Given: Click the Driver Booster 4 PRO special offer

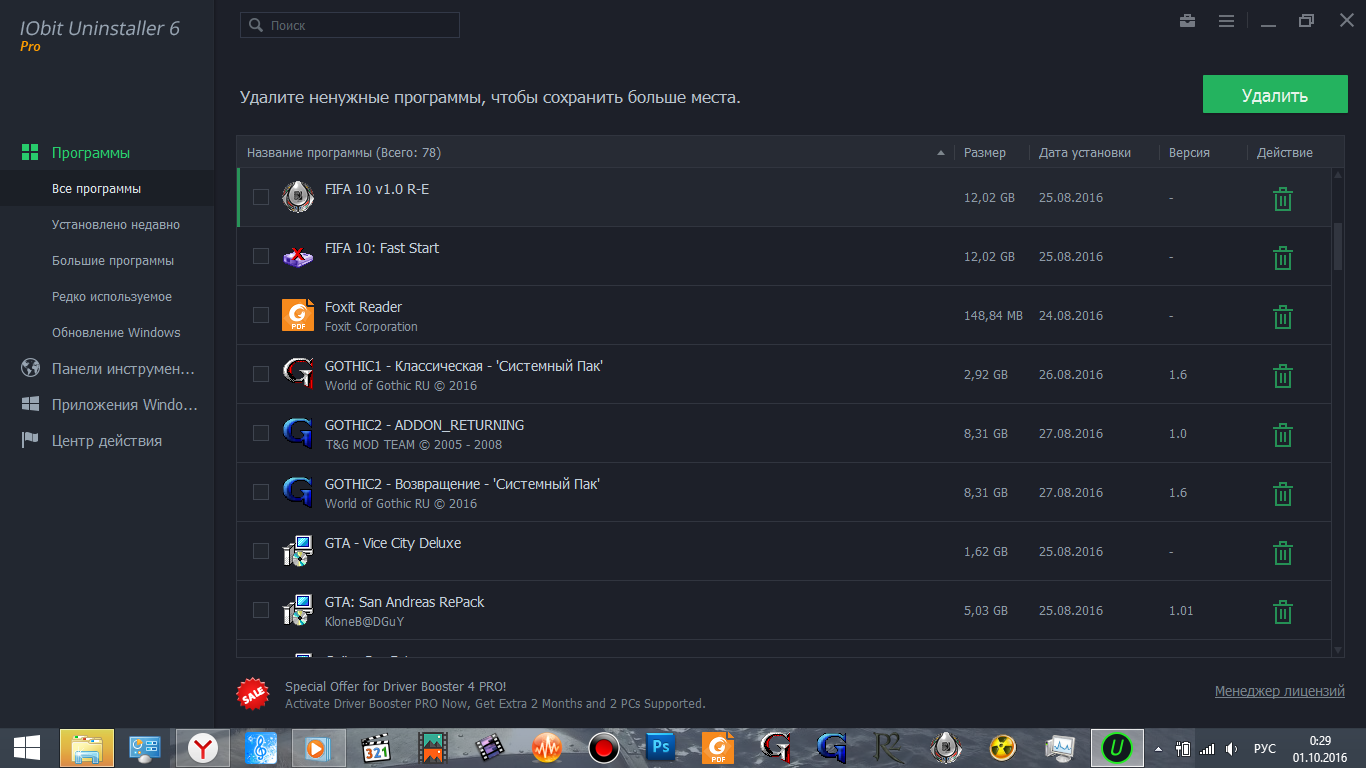Looking at the screenshot, I should 495,695.
